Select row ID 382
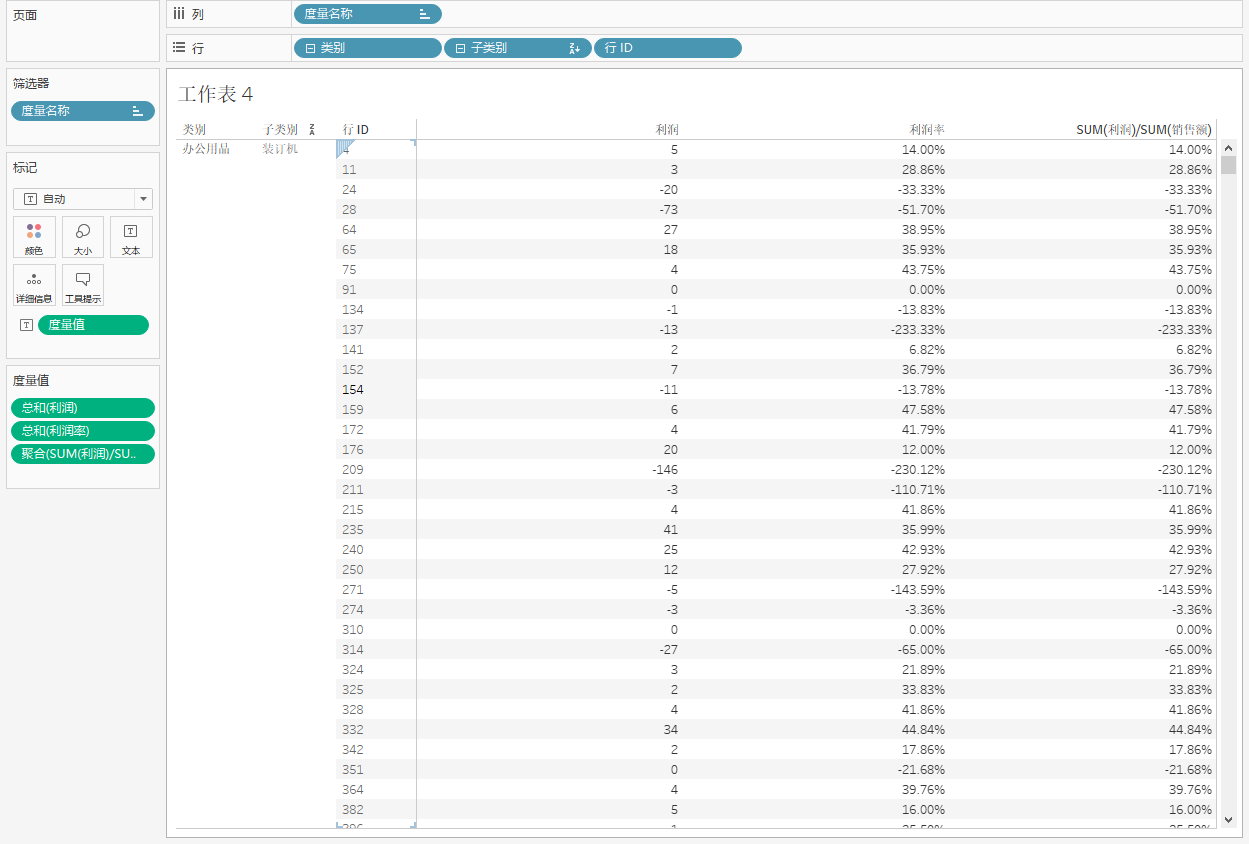The width and height of the screenshot is (1249, 844). [x=352, y=810]
